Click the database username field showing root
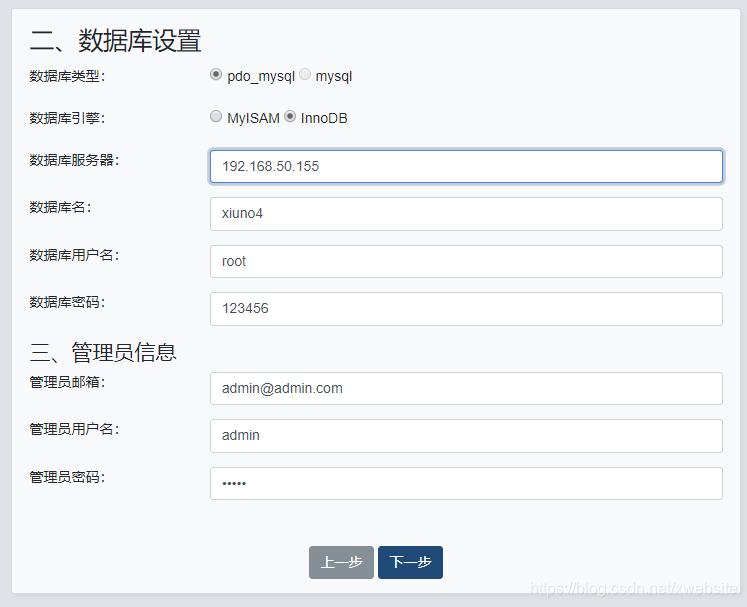 (466, 262)
